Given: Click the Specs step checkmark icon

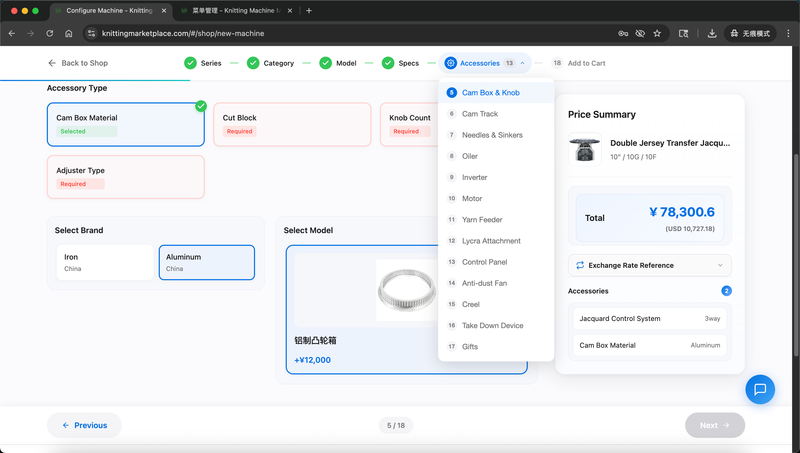Looking at the screenshot, I should 388,63.
